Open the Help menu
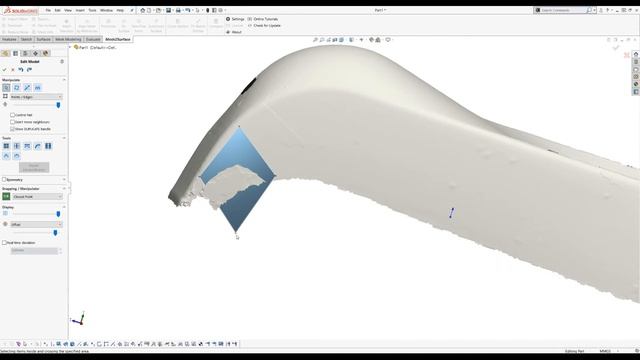The height and width of the screenshot is (360, 640). pos(120,10)
